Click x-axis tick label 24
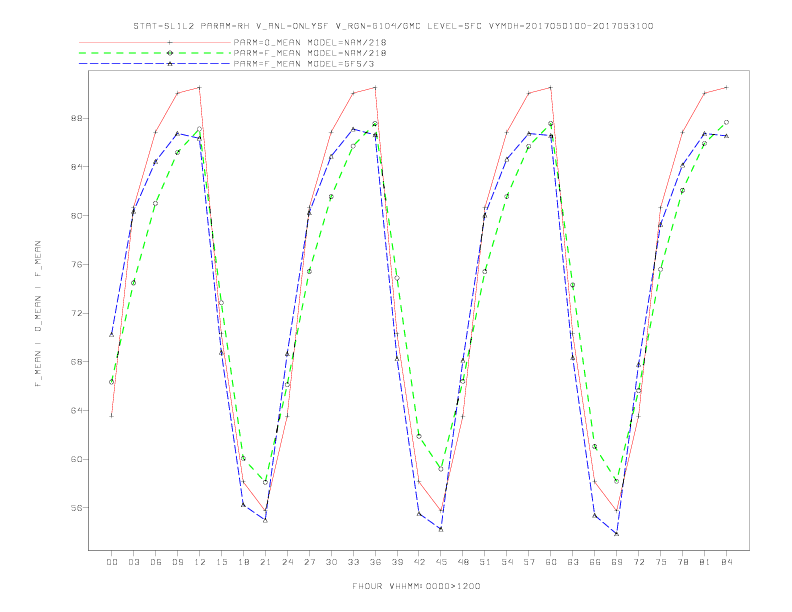Image resolution: width=792 pixels, height=612 pixels. [287, 562]
